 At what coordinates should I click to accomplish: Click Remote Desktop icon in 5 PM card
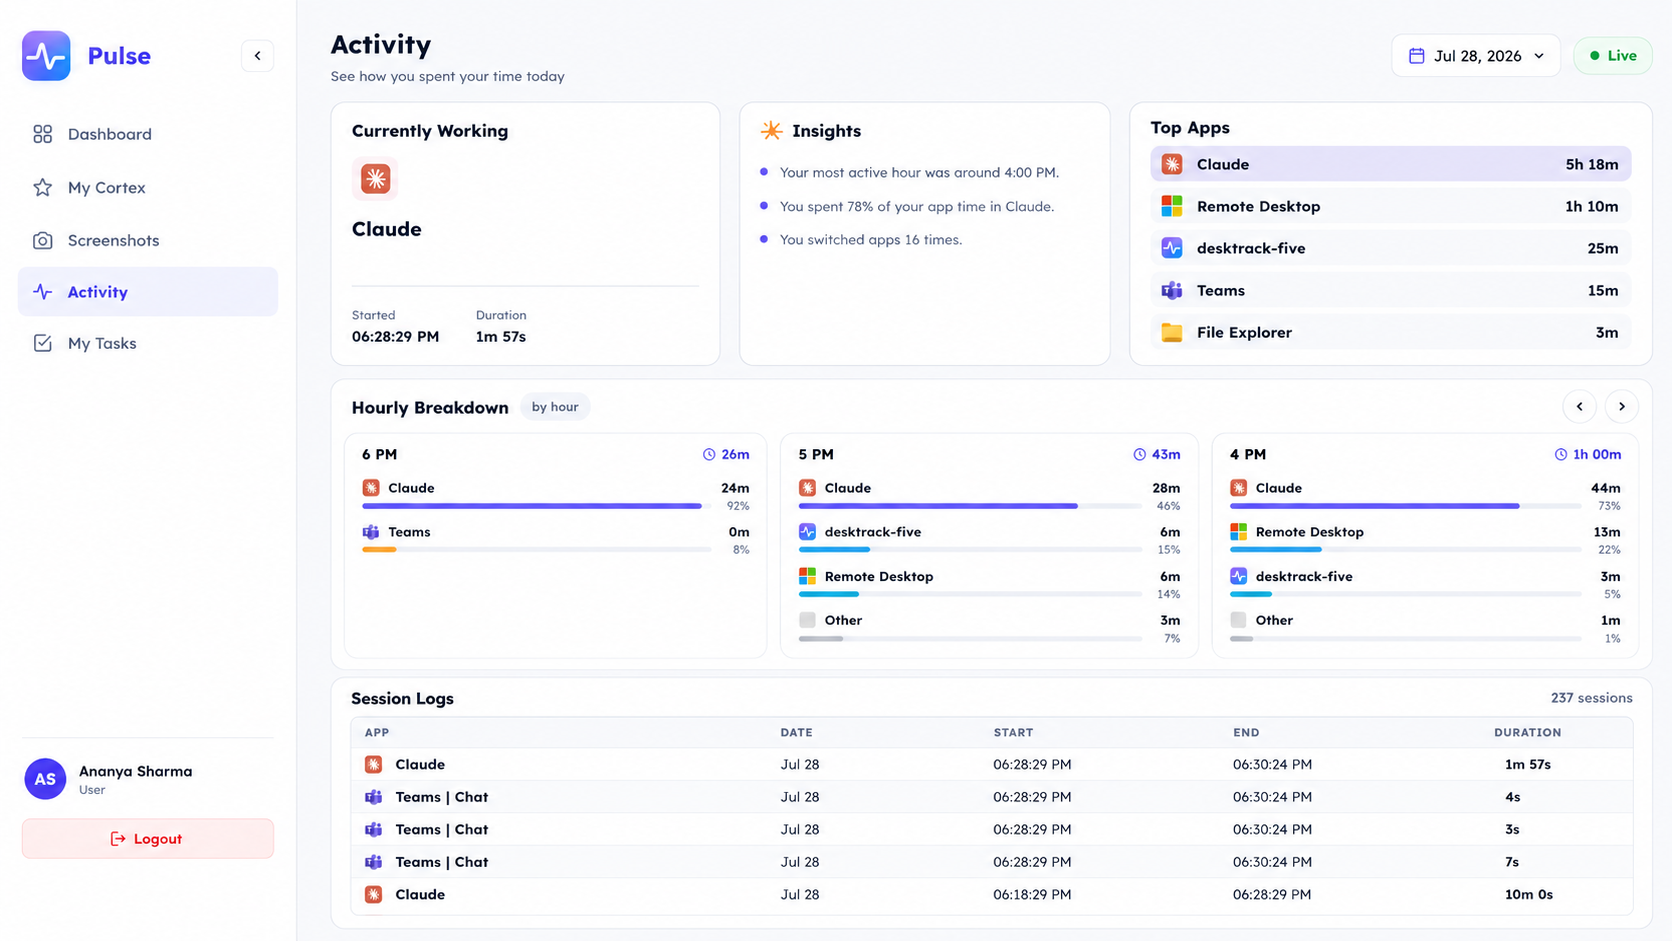click(x=807, y=576)
